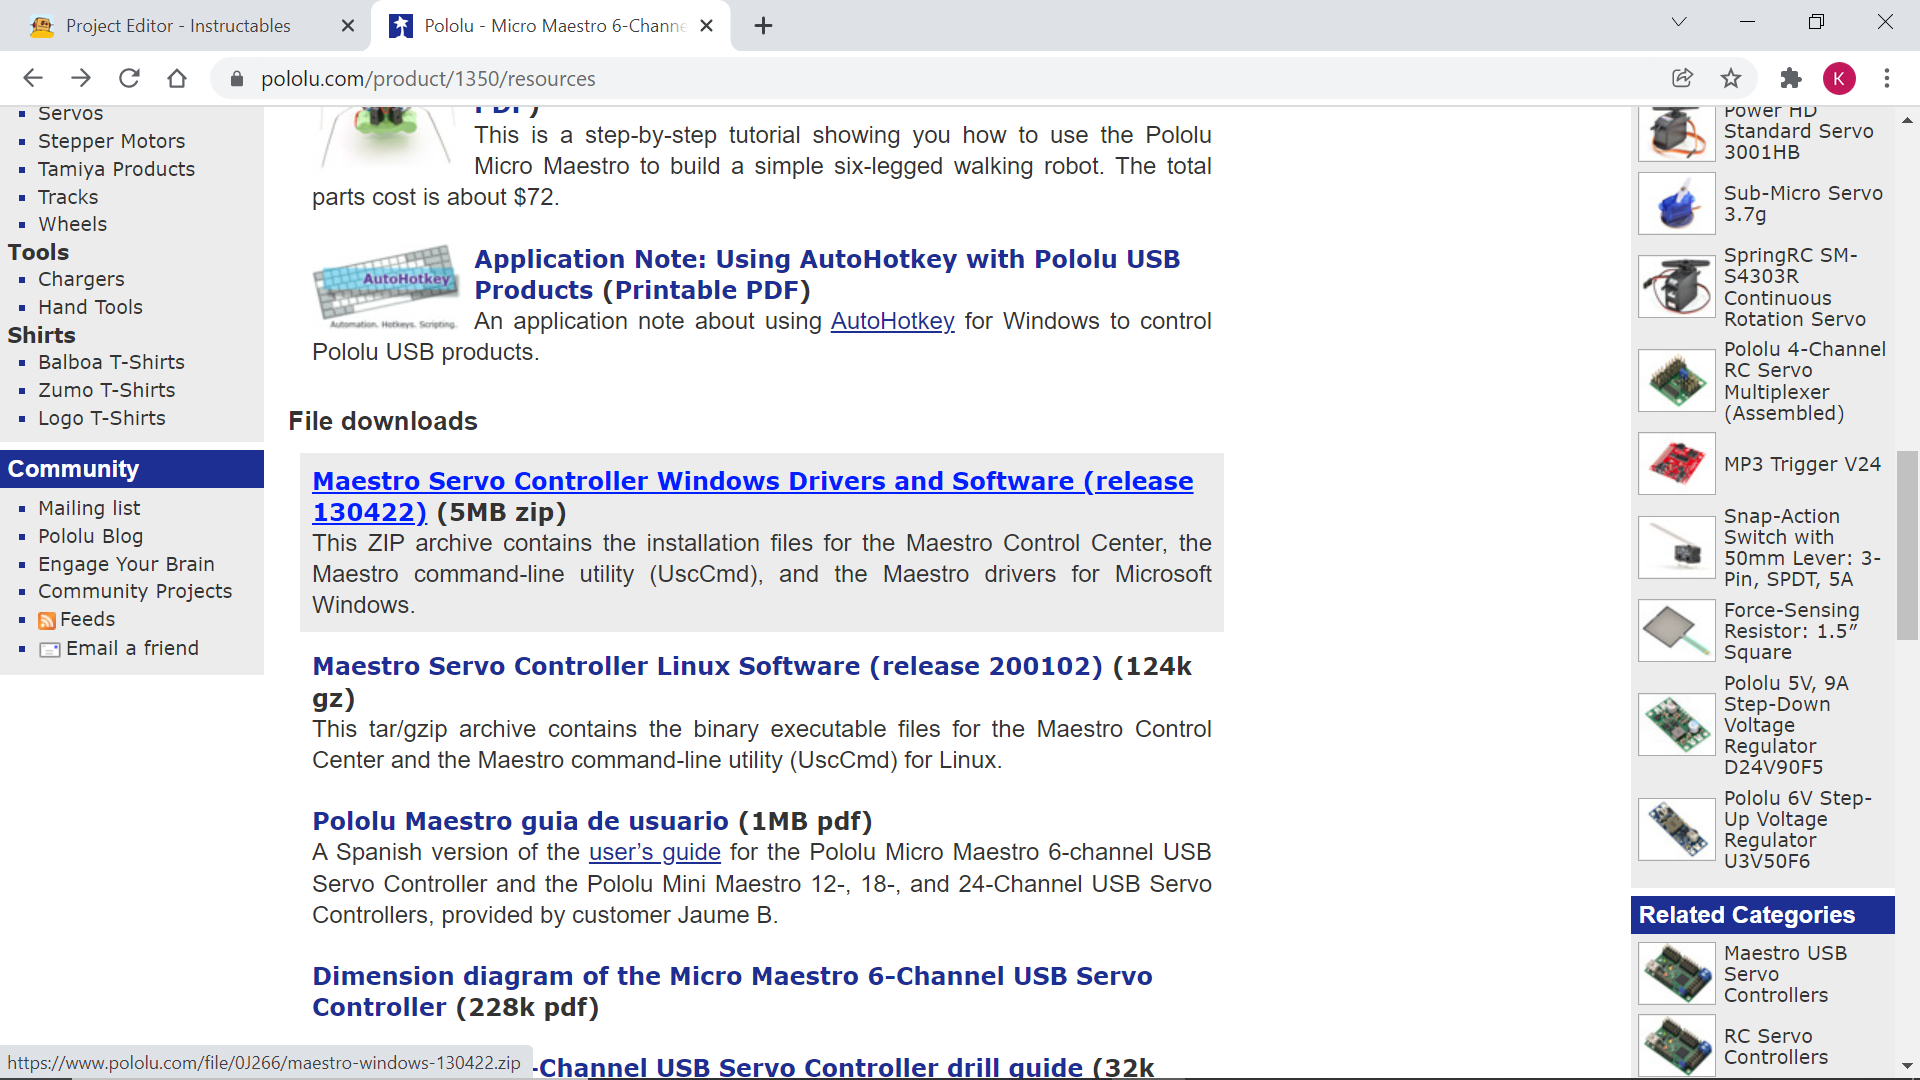1920x1080 pixels.
Task: Download Maestro Servo Controller Linux Software
Action: coord(707,666)
